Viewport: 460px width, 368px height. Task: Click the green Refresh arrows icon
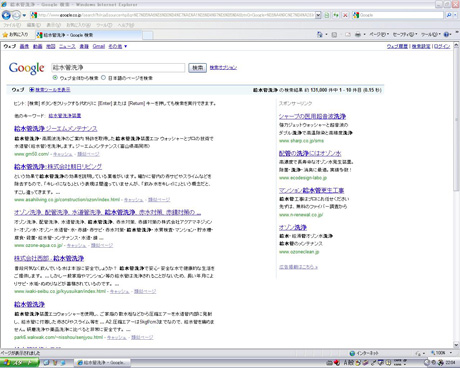click(x=336, y=15)
